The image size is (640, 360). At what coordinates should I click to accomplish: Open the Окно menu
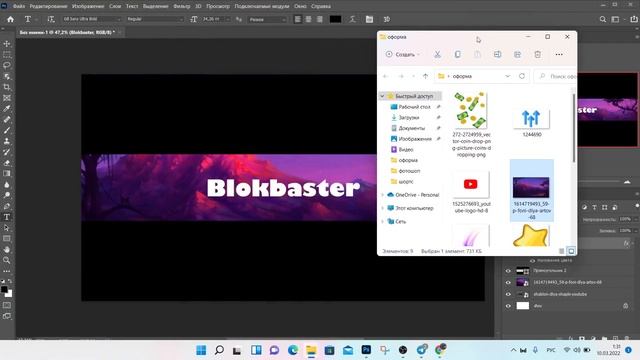pyautogui.click(x=300, y=6)
